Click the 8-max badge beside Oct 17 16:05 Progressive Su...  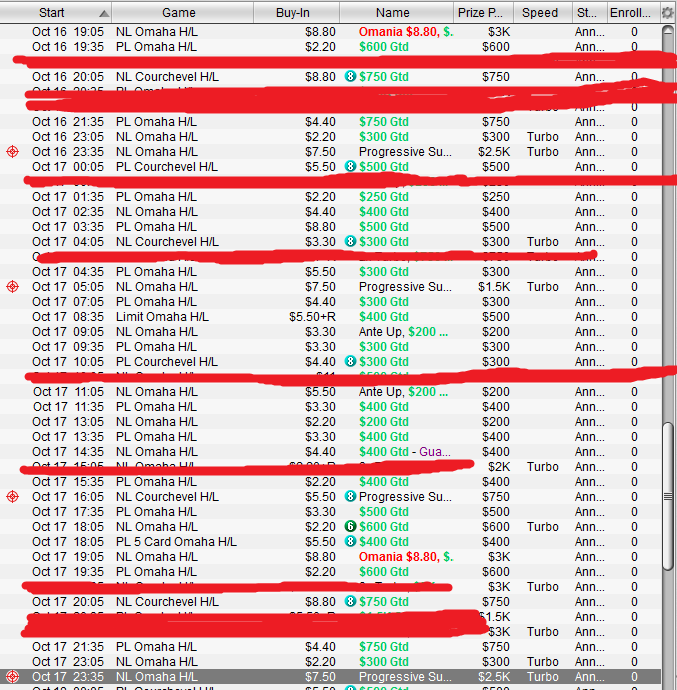[x=350, y=497]
